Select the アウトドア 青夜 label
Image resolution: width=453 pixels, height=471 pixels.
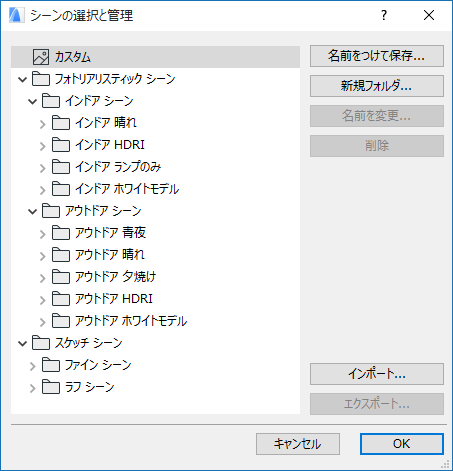[110, 233]
